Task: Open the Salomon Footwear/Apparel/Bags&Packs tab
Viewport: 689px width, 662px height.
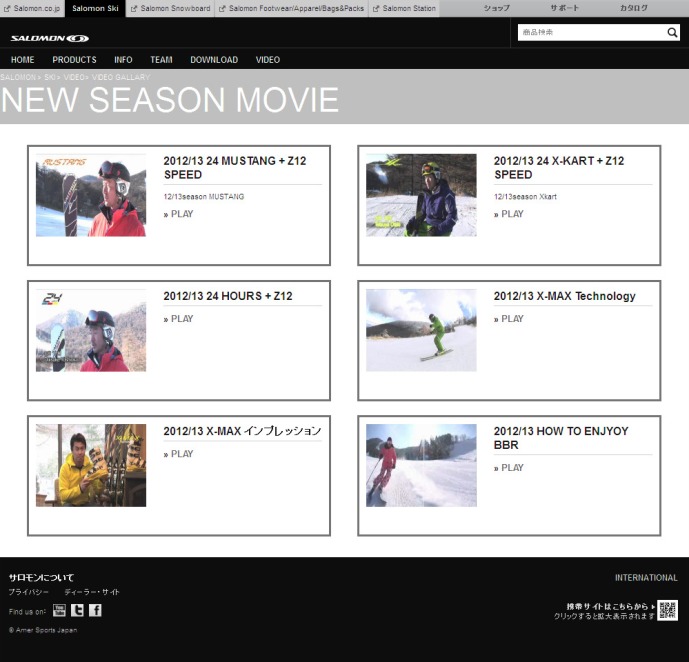Action: pos(292,8)
